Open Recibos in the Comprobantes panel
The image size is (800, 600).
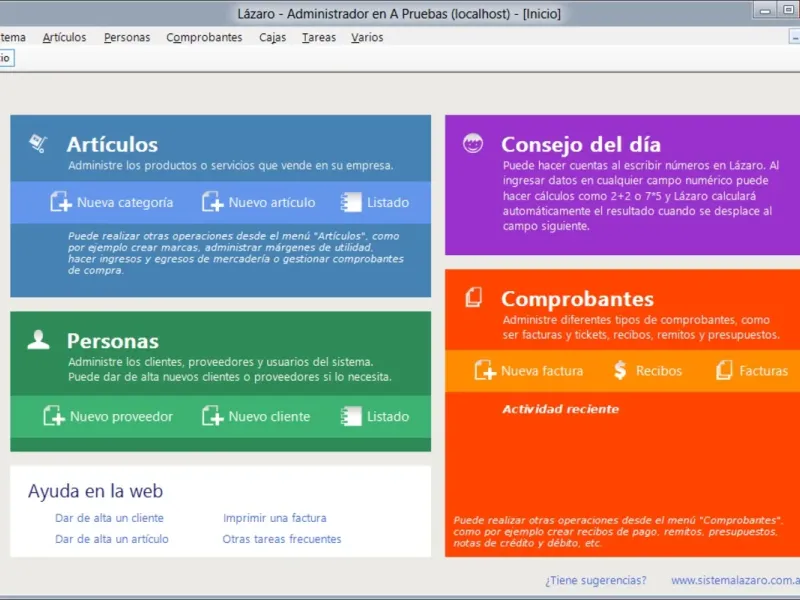(x=659, y=371)
